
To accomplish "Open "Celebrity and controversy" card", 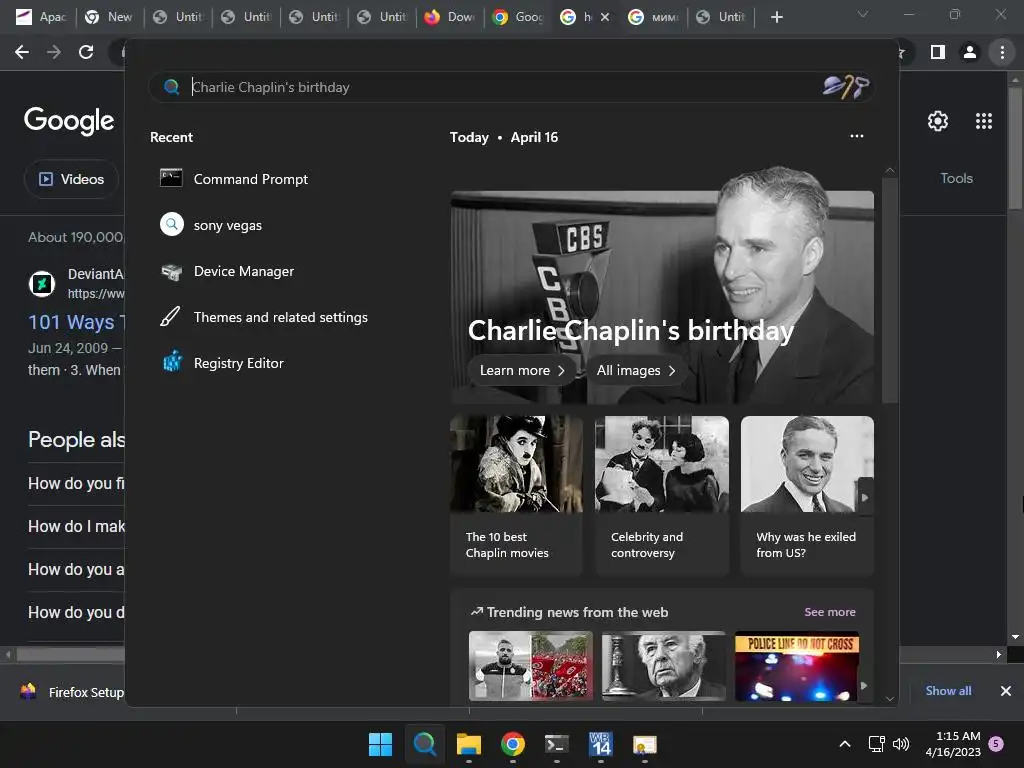I will pos(662,495).
